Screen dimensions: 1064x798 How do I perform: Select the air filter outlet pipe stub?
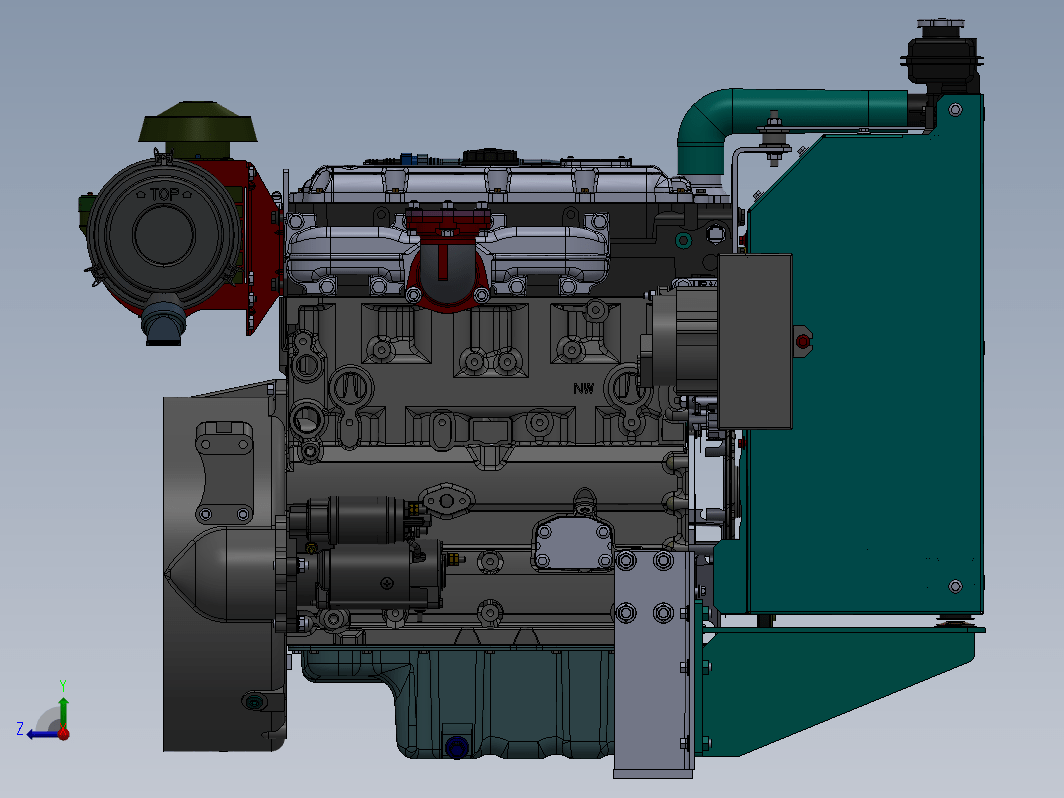164,322
